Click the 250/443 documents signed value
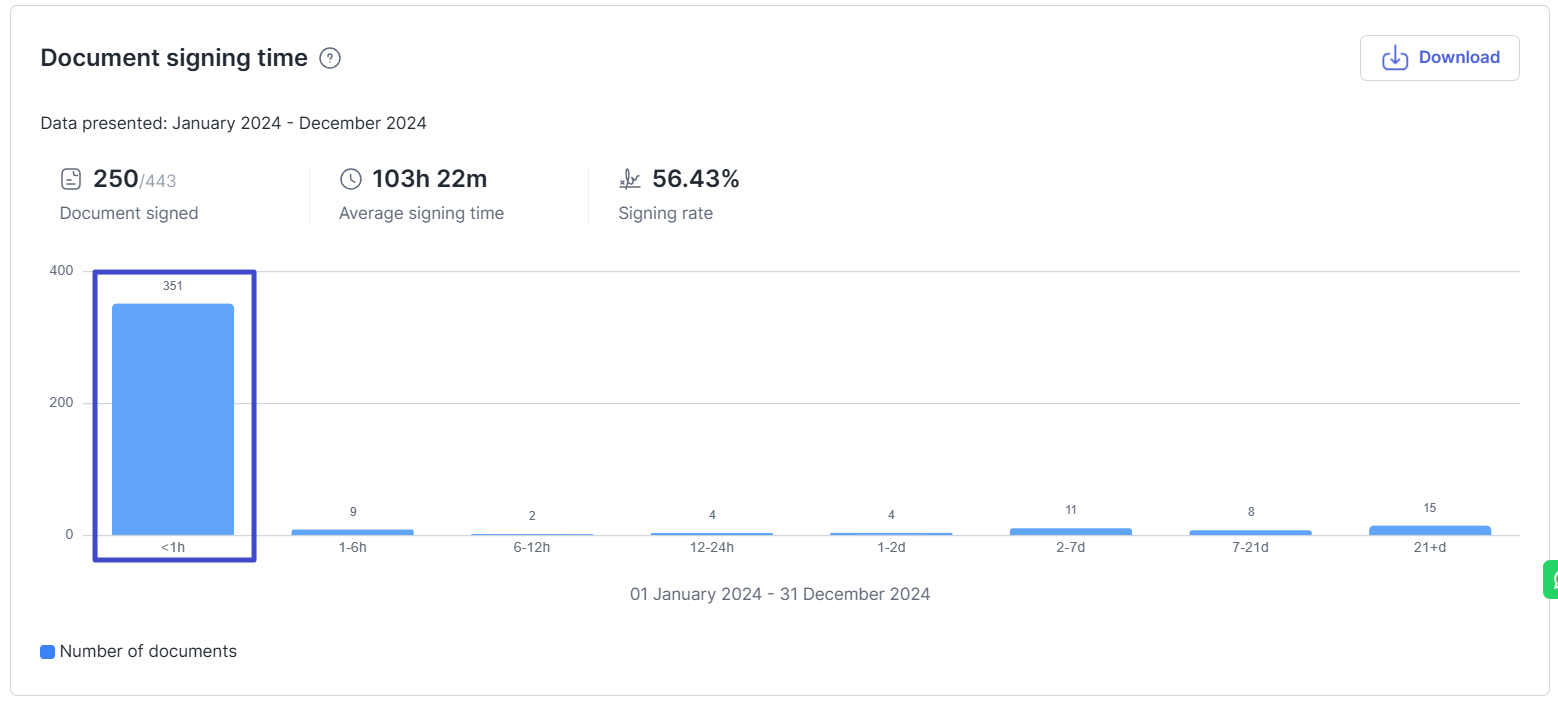The image size is (1558, 704). tap(134, 180)
